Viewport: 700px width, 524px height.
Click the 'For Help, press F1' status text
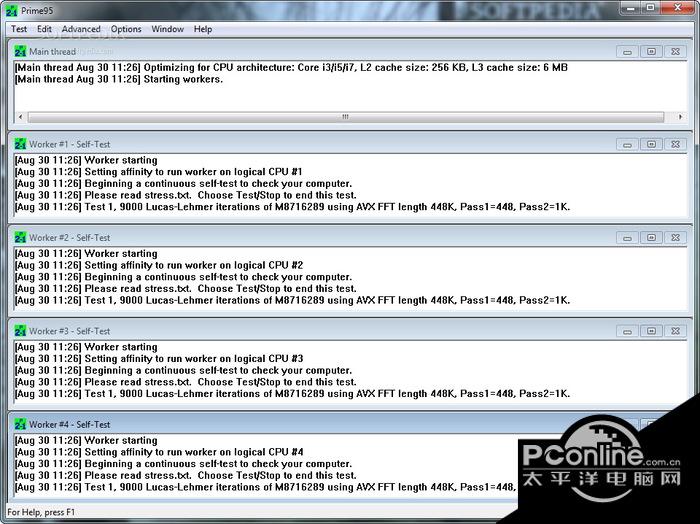[x=41, y=512]
